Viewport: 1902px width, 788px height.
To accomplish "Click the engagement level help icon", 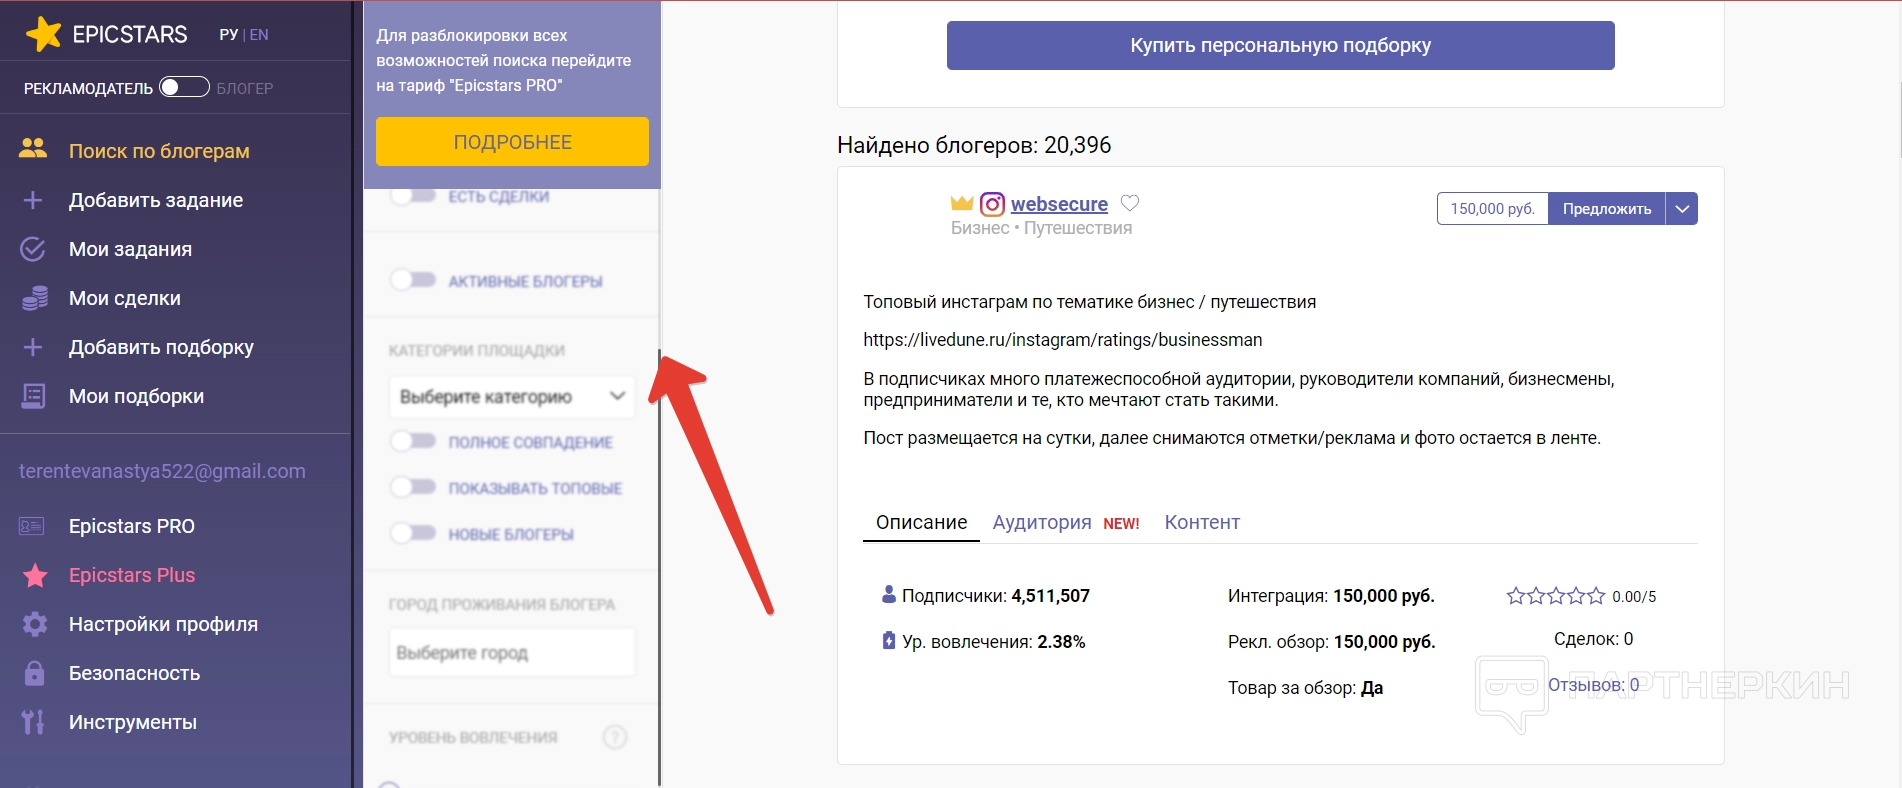I will click(x=615, y=737).
